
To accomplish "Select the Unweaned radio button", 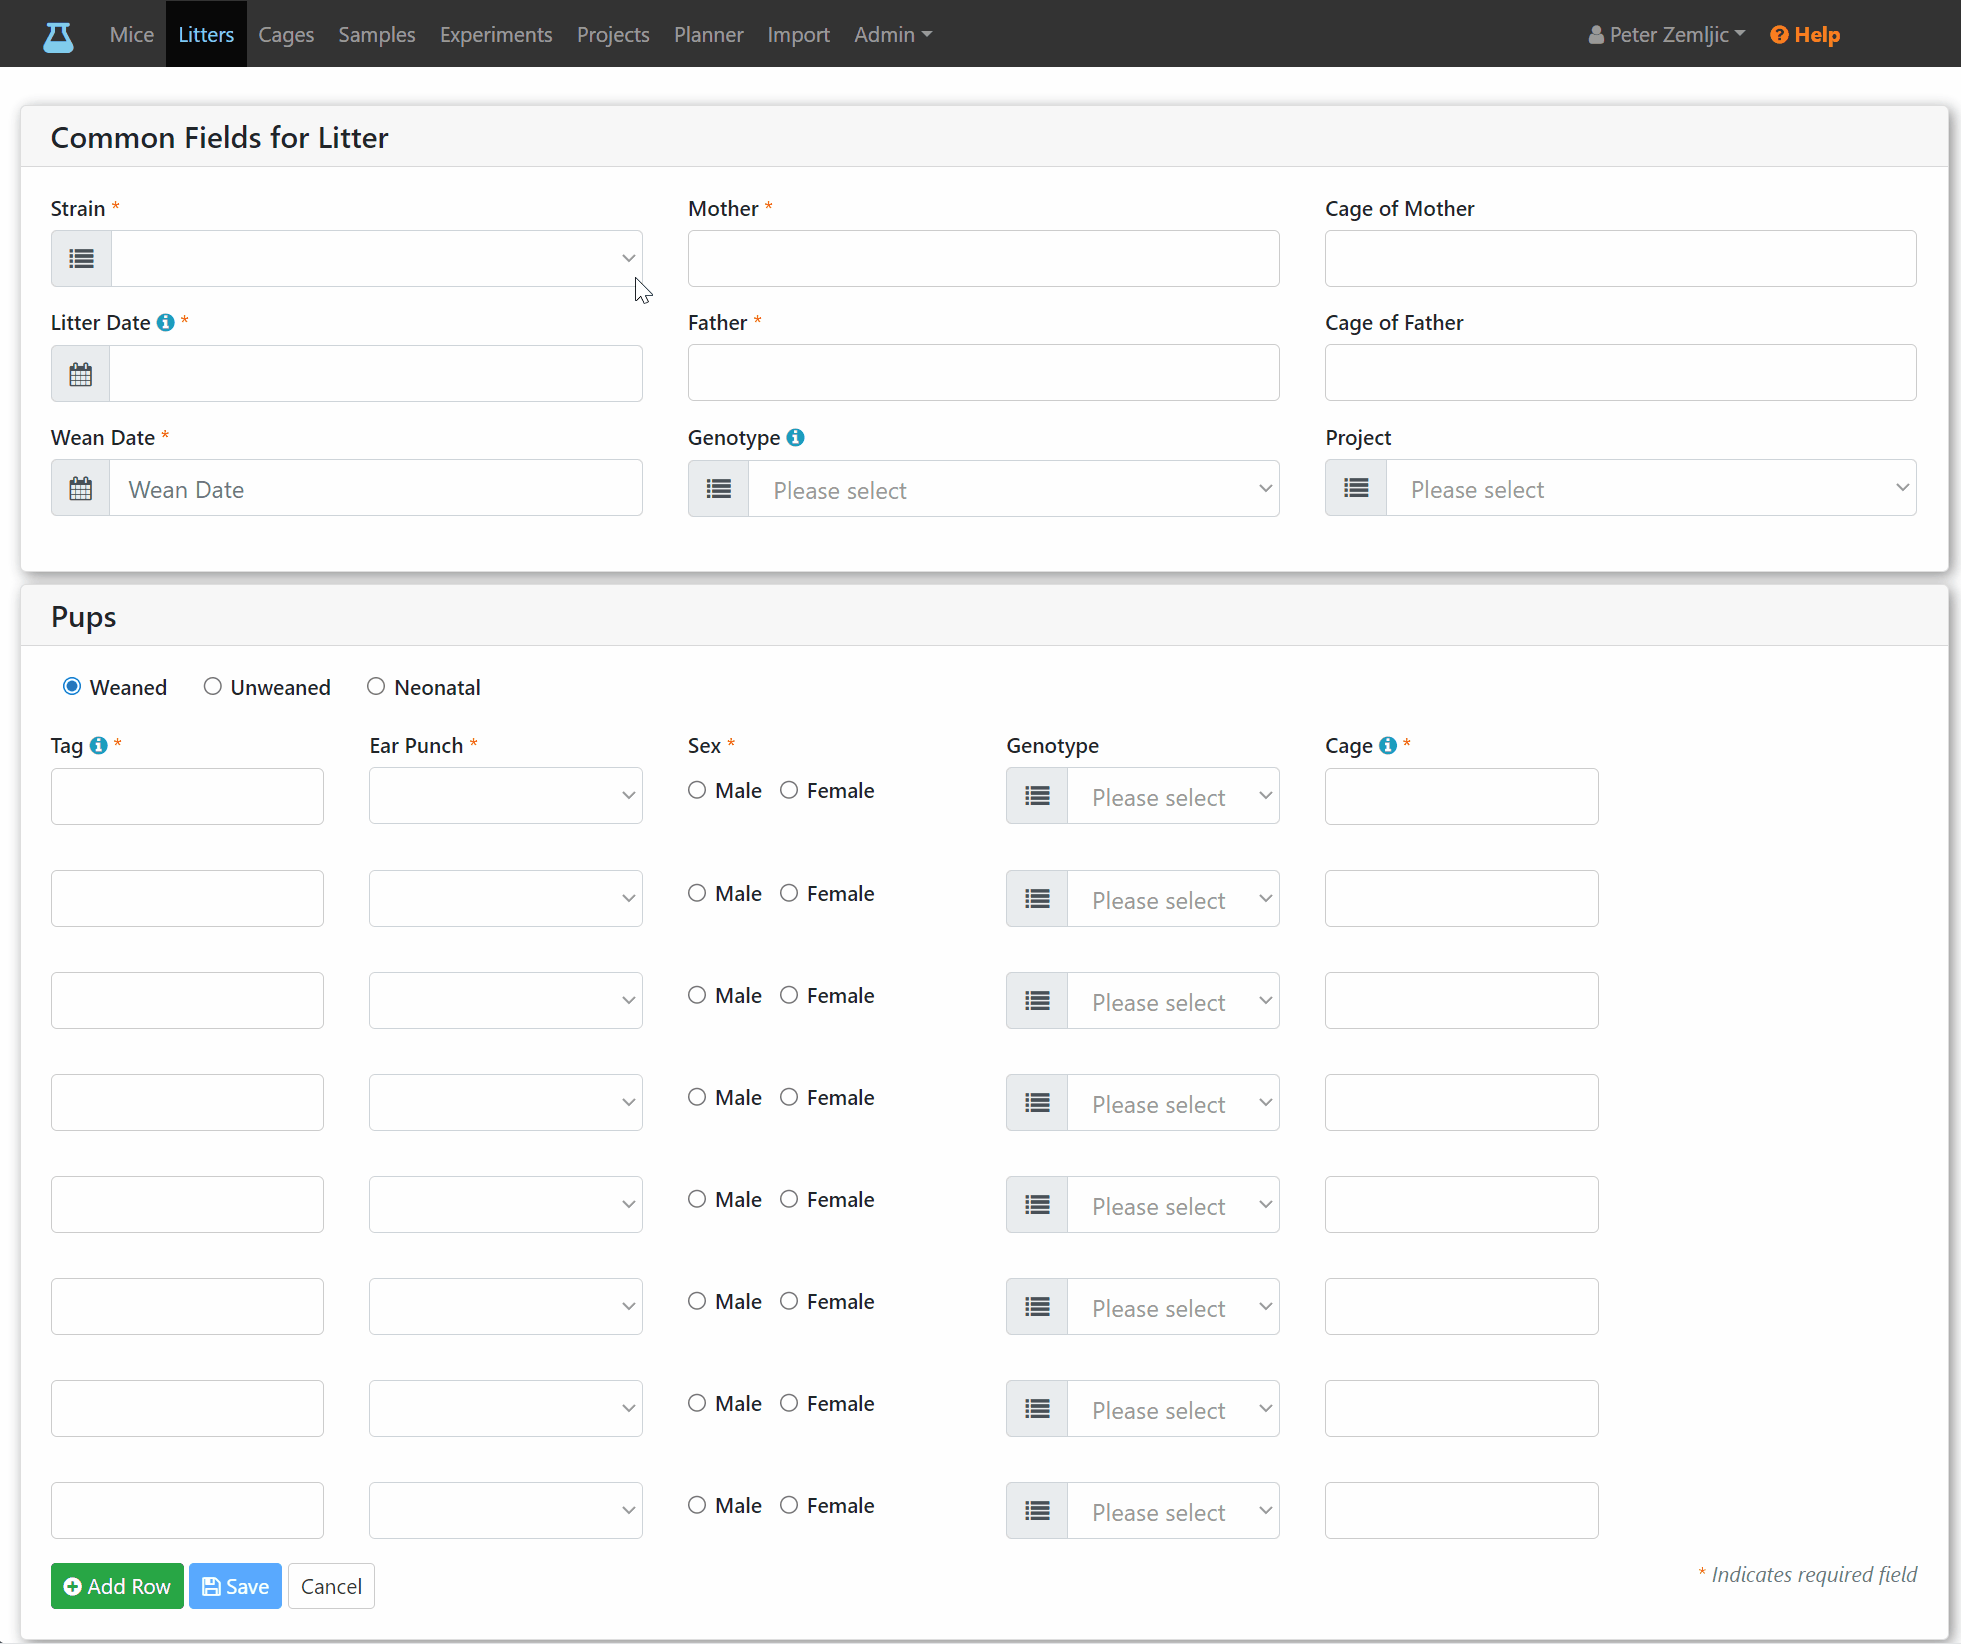I will [212, 686].
